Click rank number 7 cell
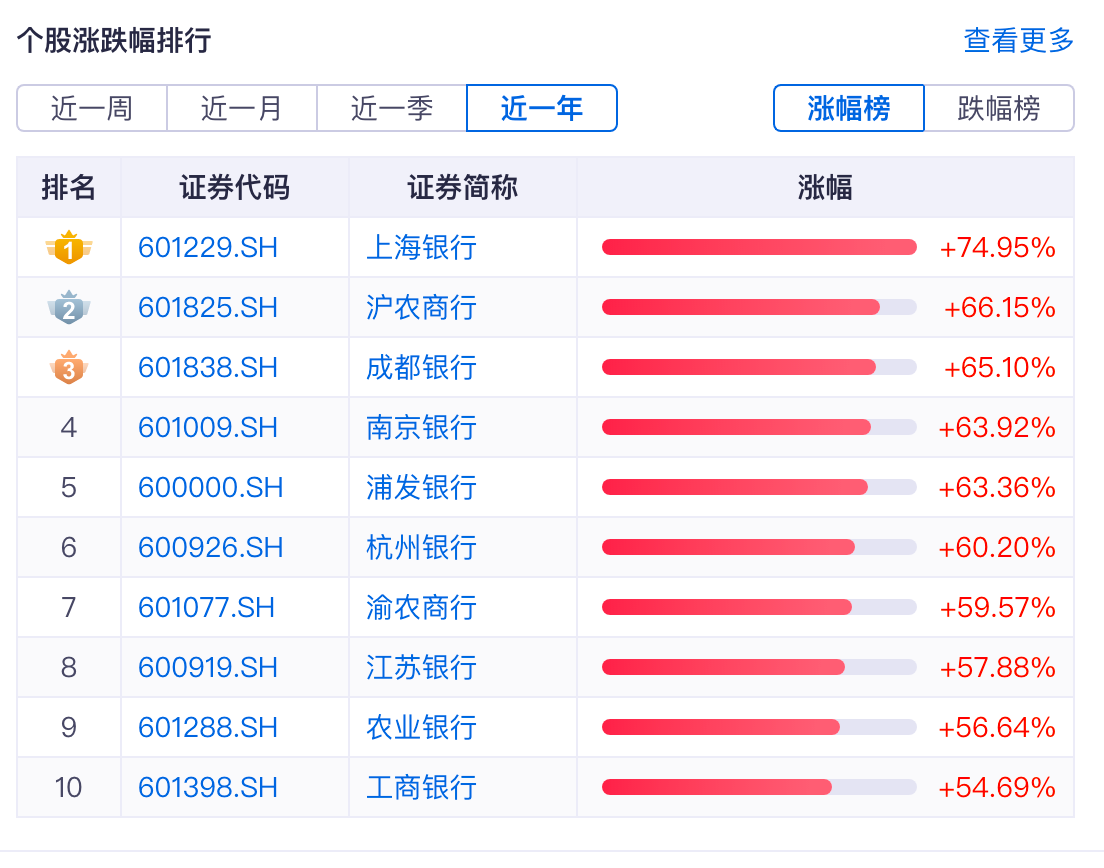 (x=68, y=608)
